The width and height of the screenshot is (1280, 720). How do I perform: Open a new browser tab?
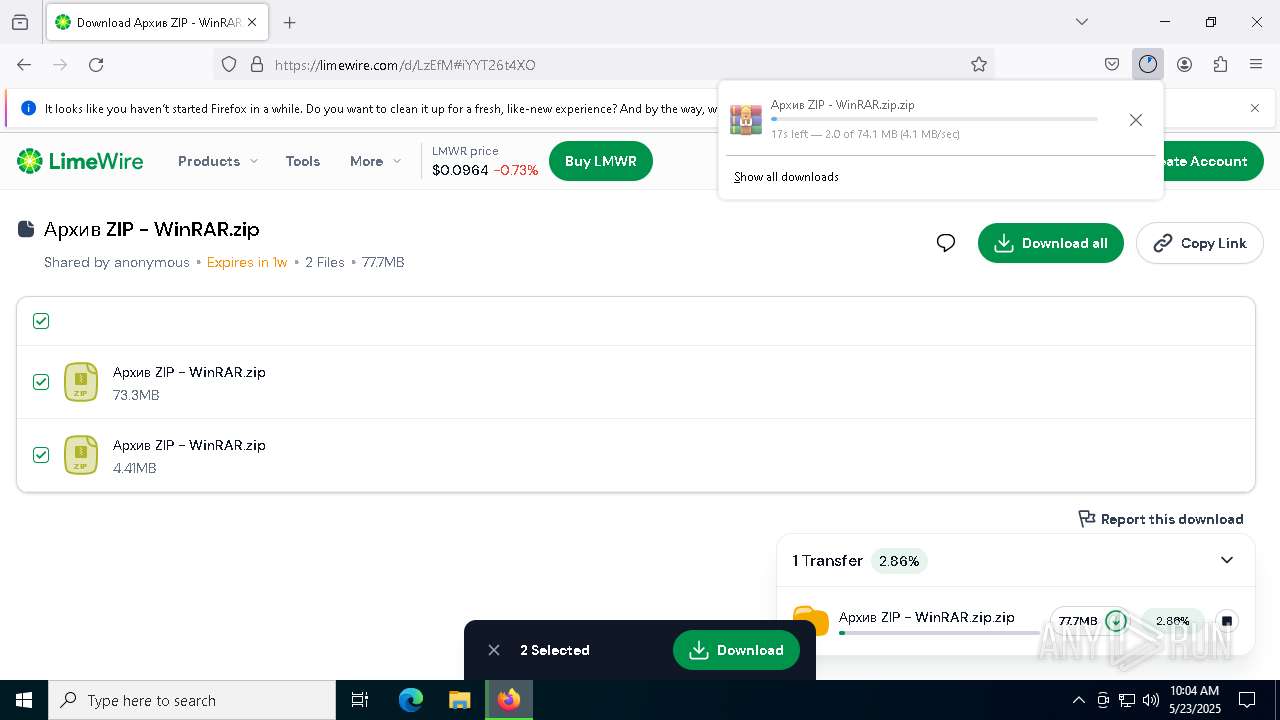pos(290,22)
